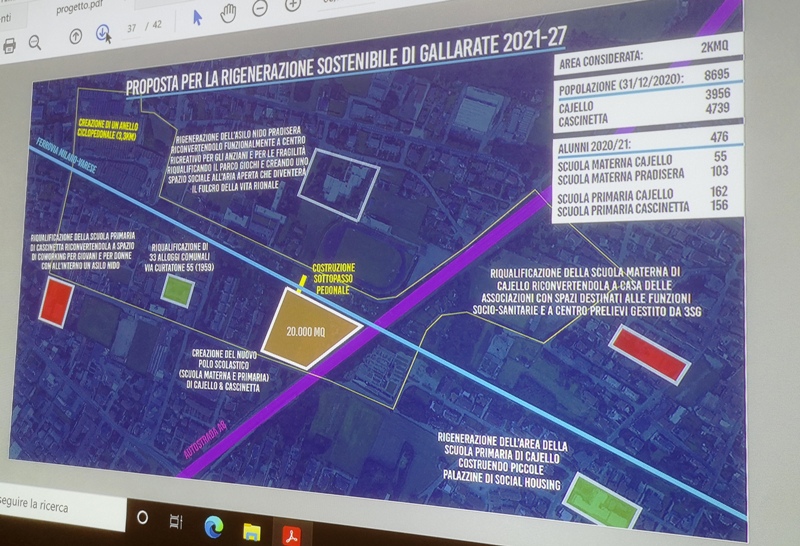The width and height of the screenshot is (800, 546).
Task: Click 'Costruzione sottopasso pedonale' yellow label
Action: [x=334, y=279]
